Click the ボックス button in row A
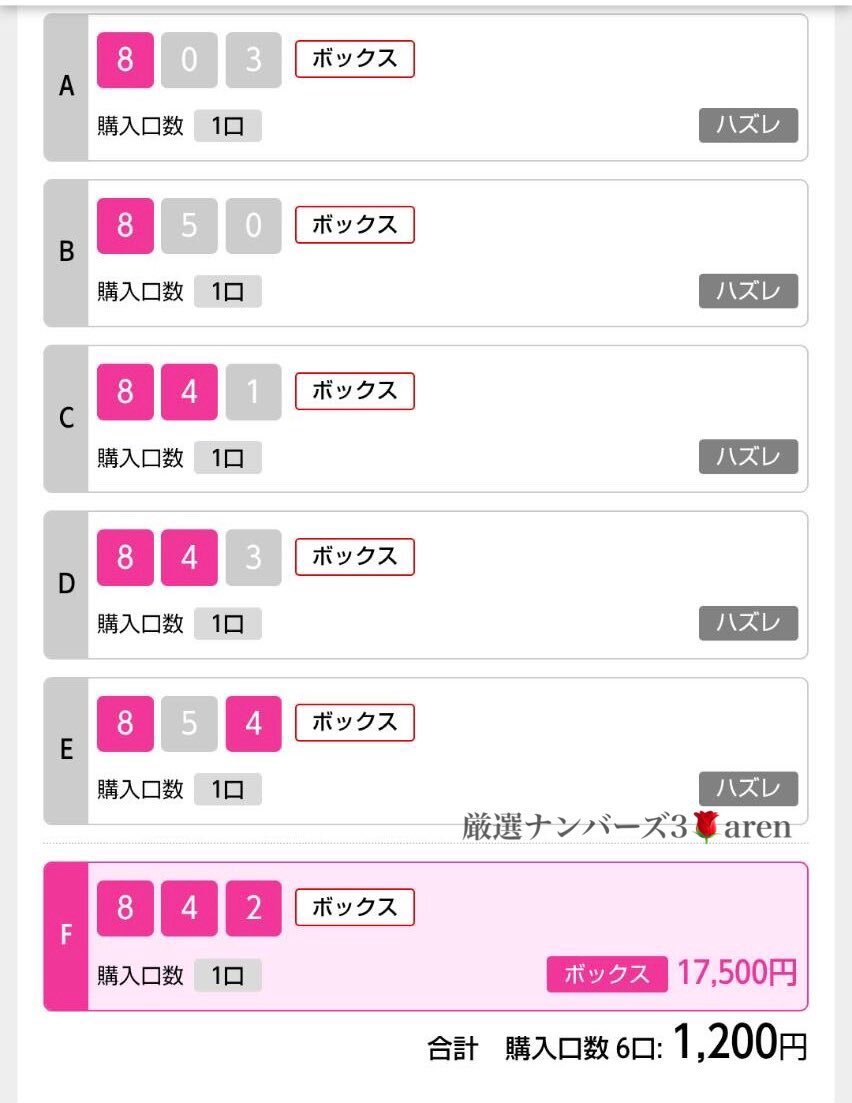 pos(355,59)
